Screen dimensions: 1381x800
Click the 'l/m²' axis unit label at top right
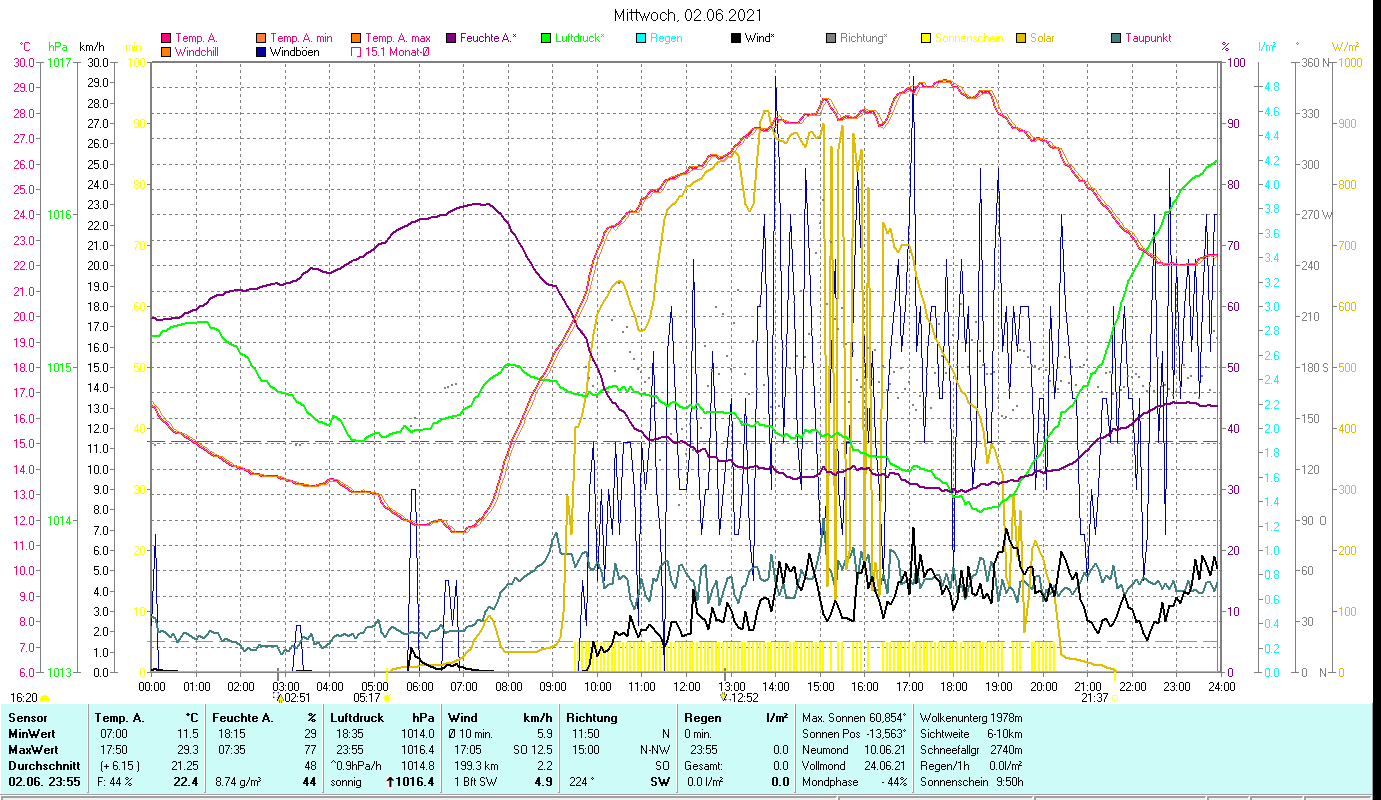point(1268,47)
